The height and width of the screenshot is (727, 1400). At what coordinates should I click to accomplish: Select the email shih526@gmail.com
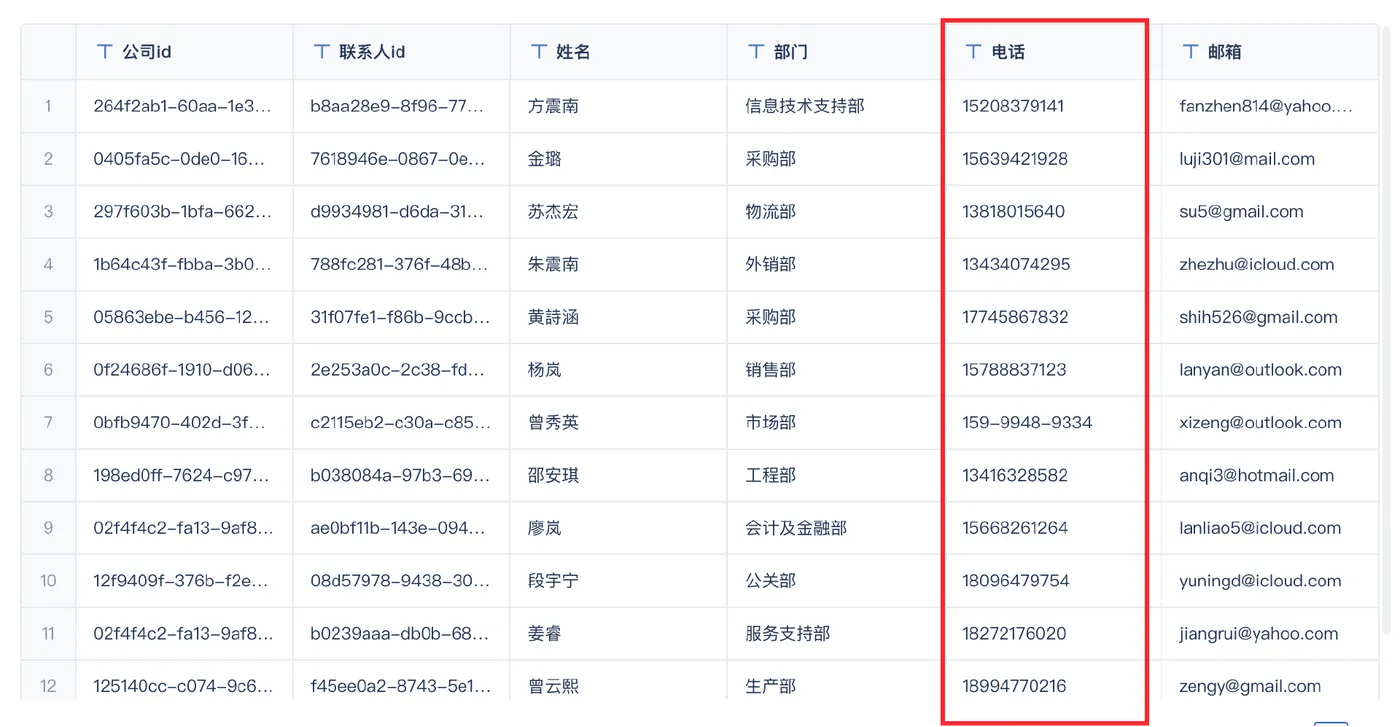1259,318
